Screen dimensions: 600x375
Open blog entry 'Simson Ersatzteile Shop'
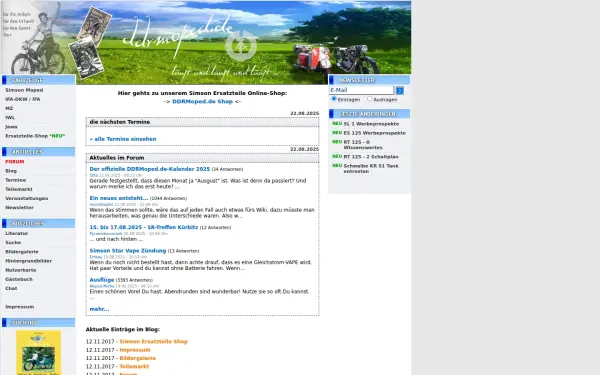pos(153,342)
